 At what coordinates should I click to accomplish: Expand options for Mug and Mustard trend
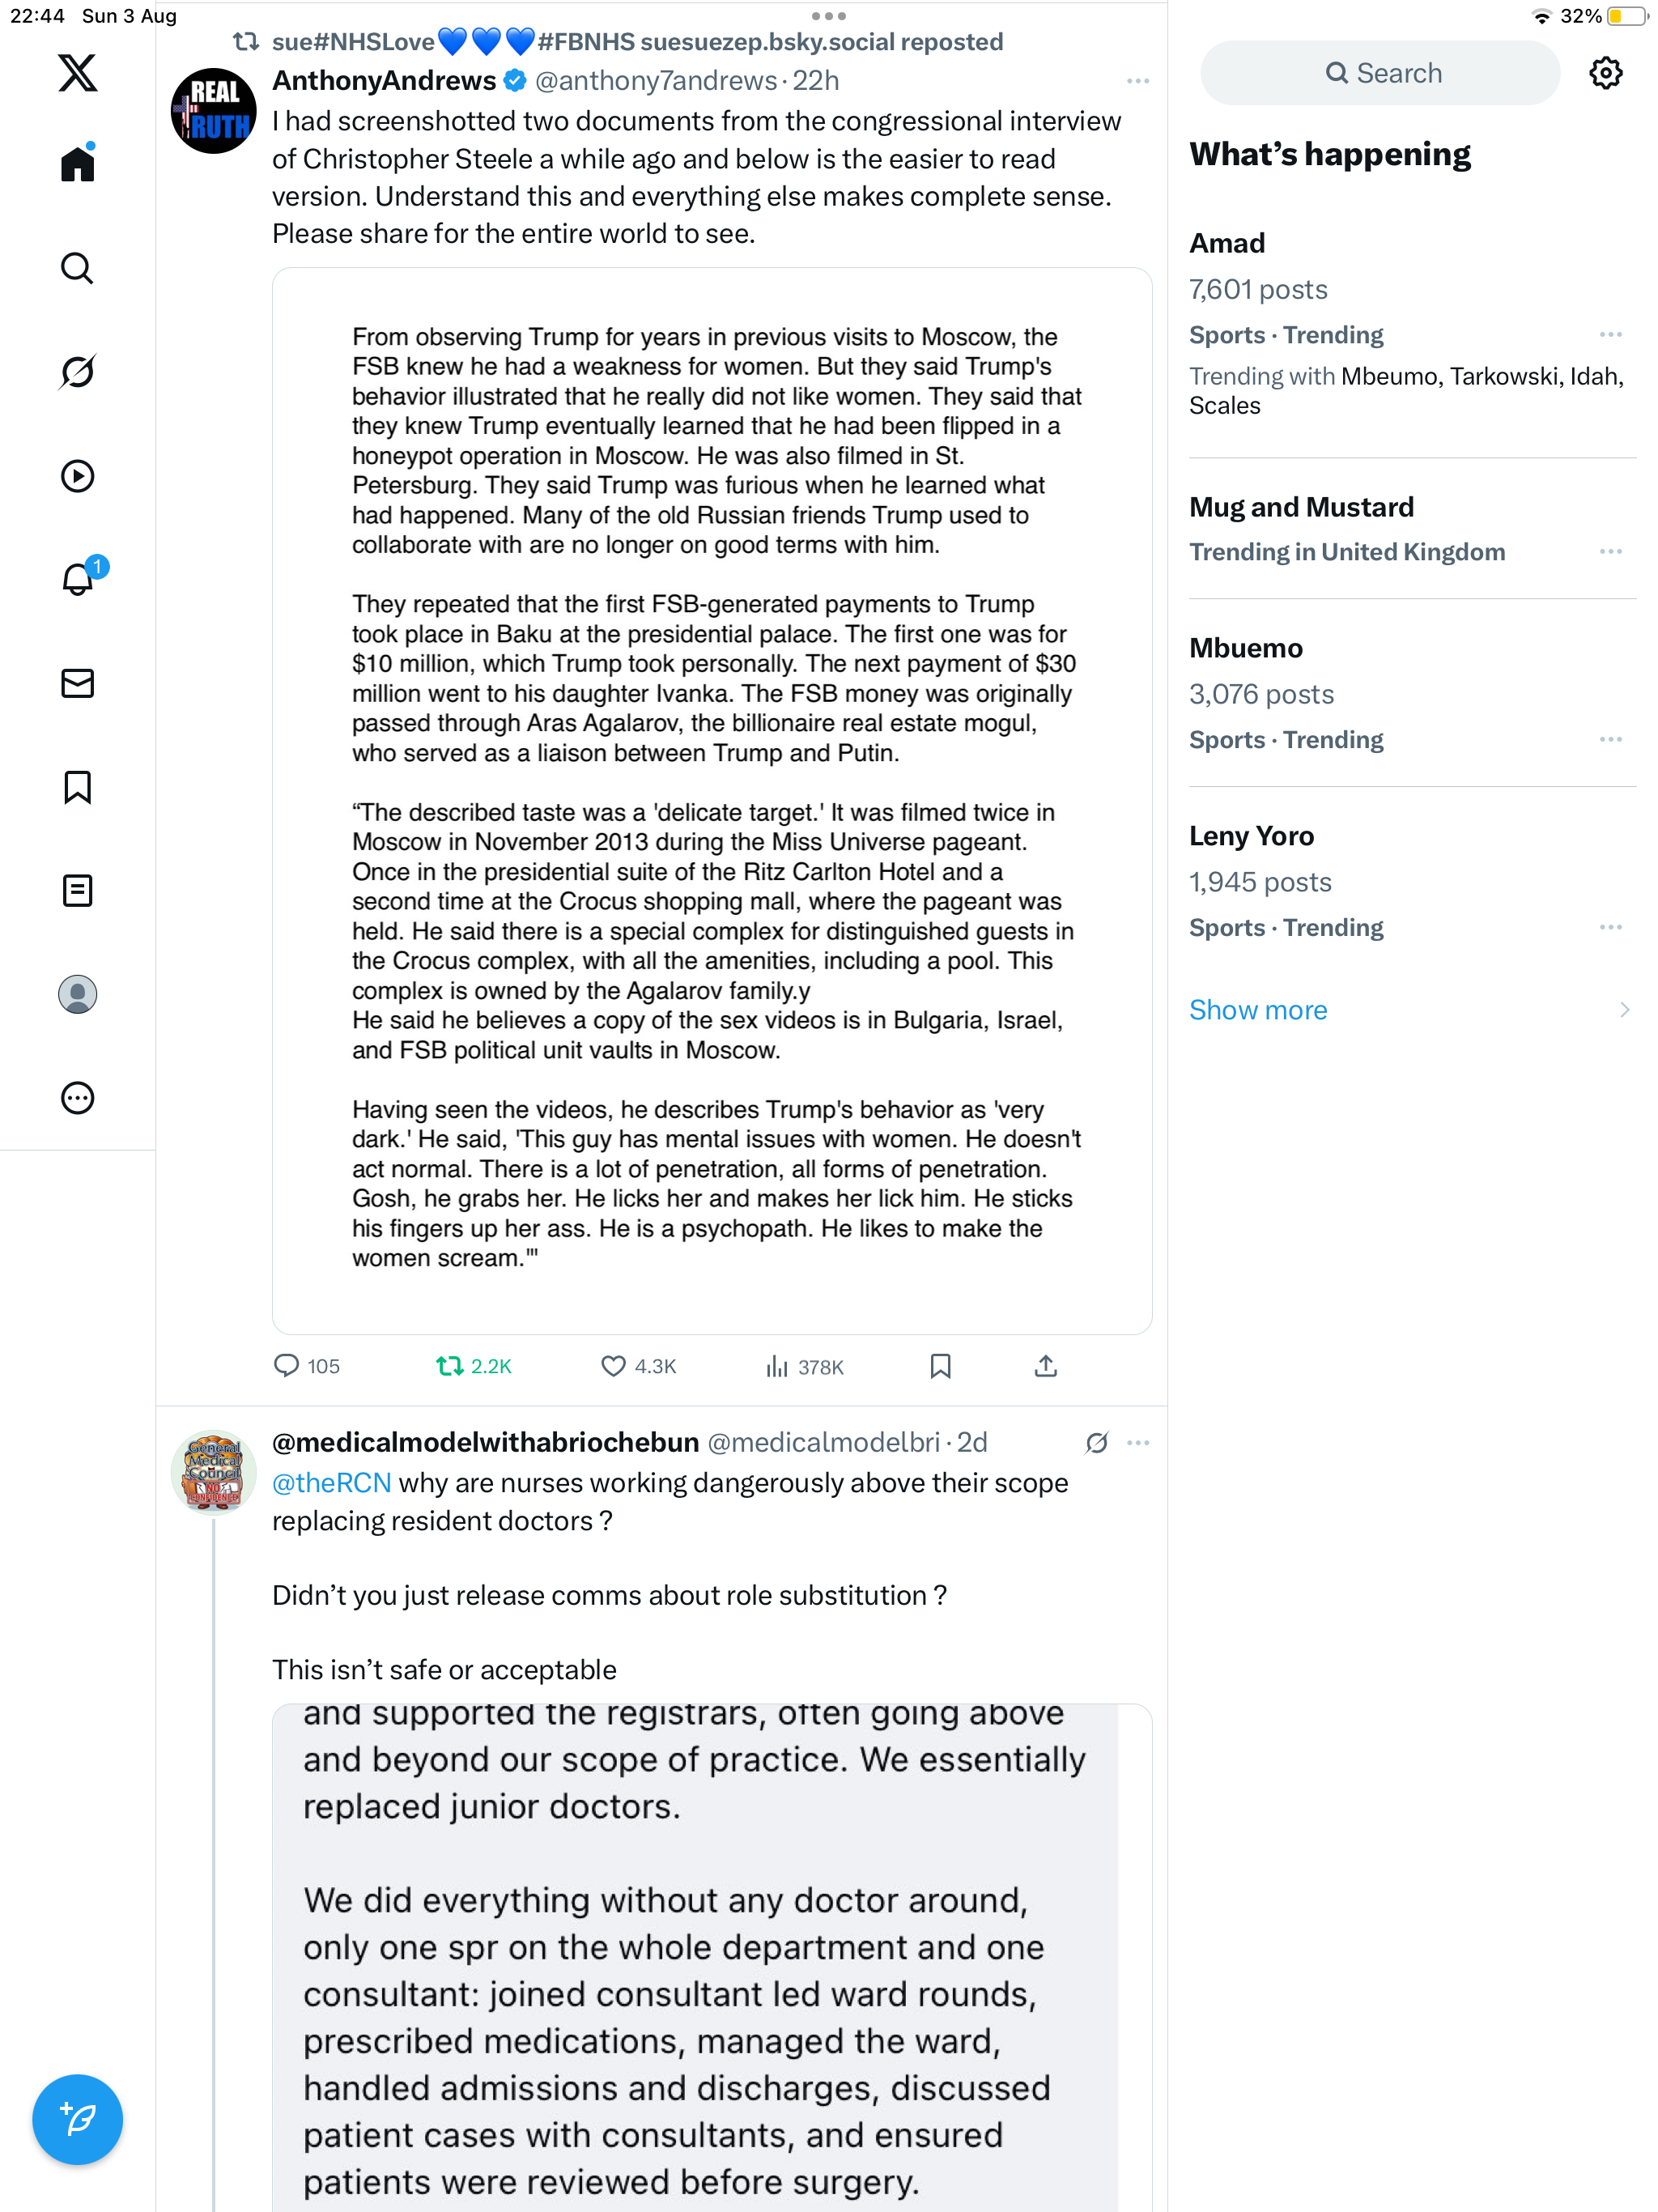pos(1609,552)
